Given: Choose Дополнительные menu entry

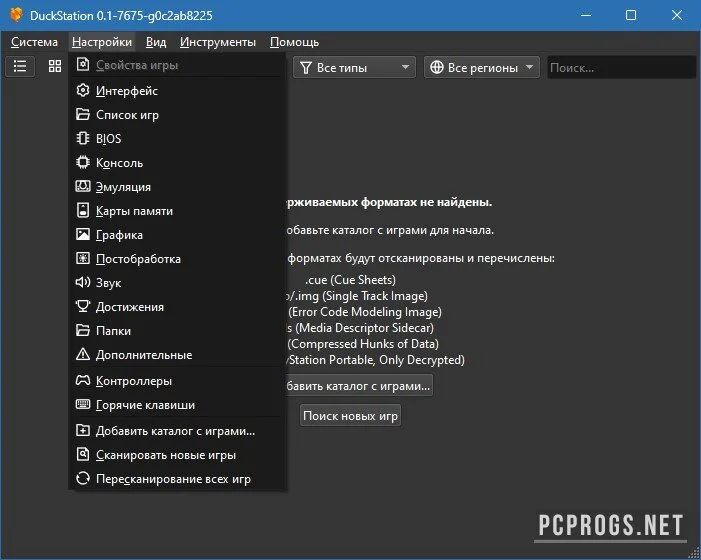Looking at the screenshot, I should coord(178,354).
